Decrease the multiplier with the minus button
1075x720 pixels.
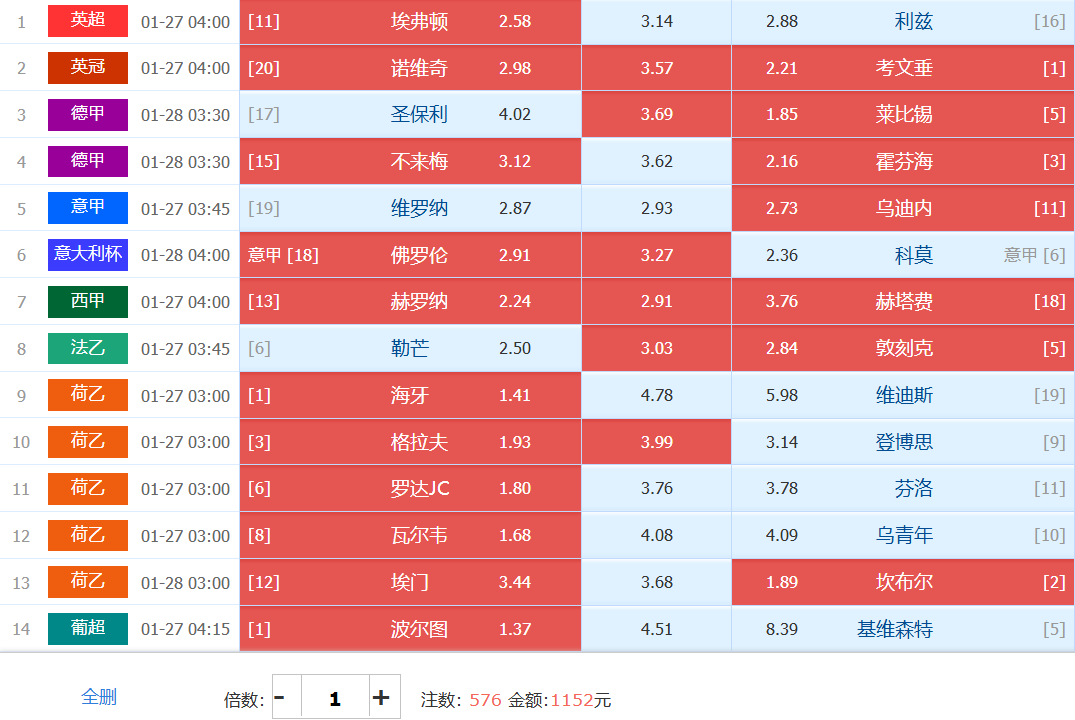(280, 698)
